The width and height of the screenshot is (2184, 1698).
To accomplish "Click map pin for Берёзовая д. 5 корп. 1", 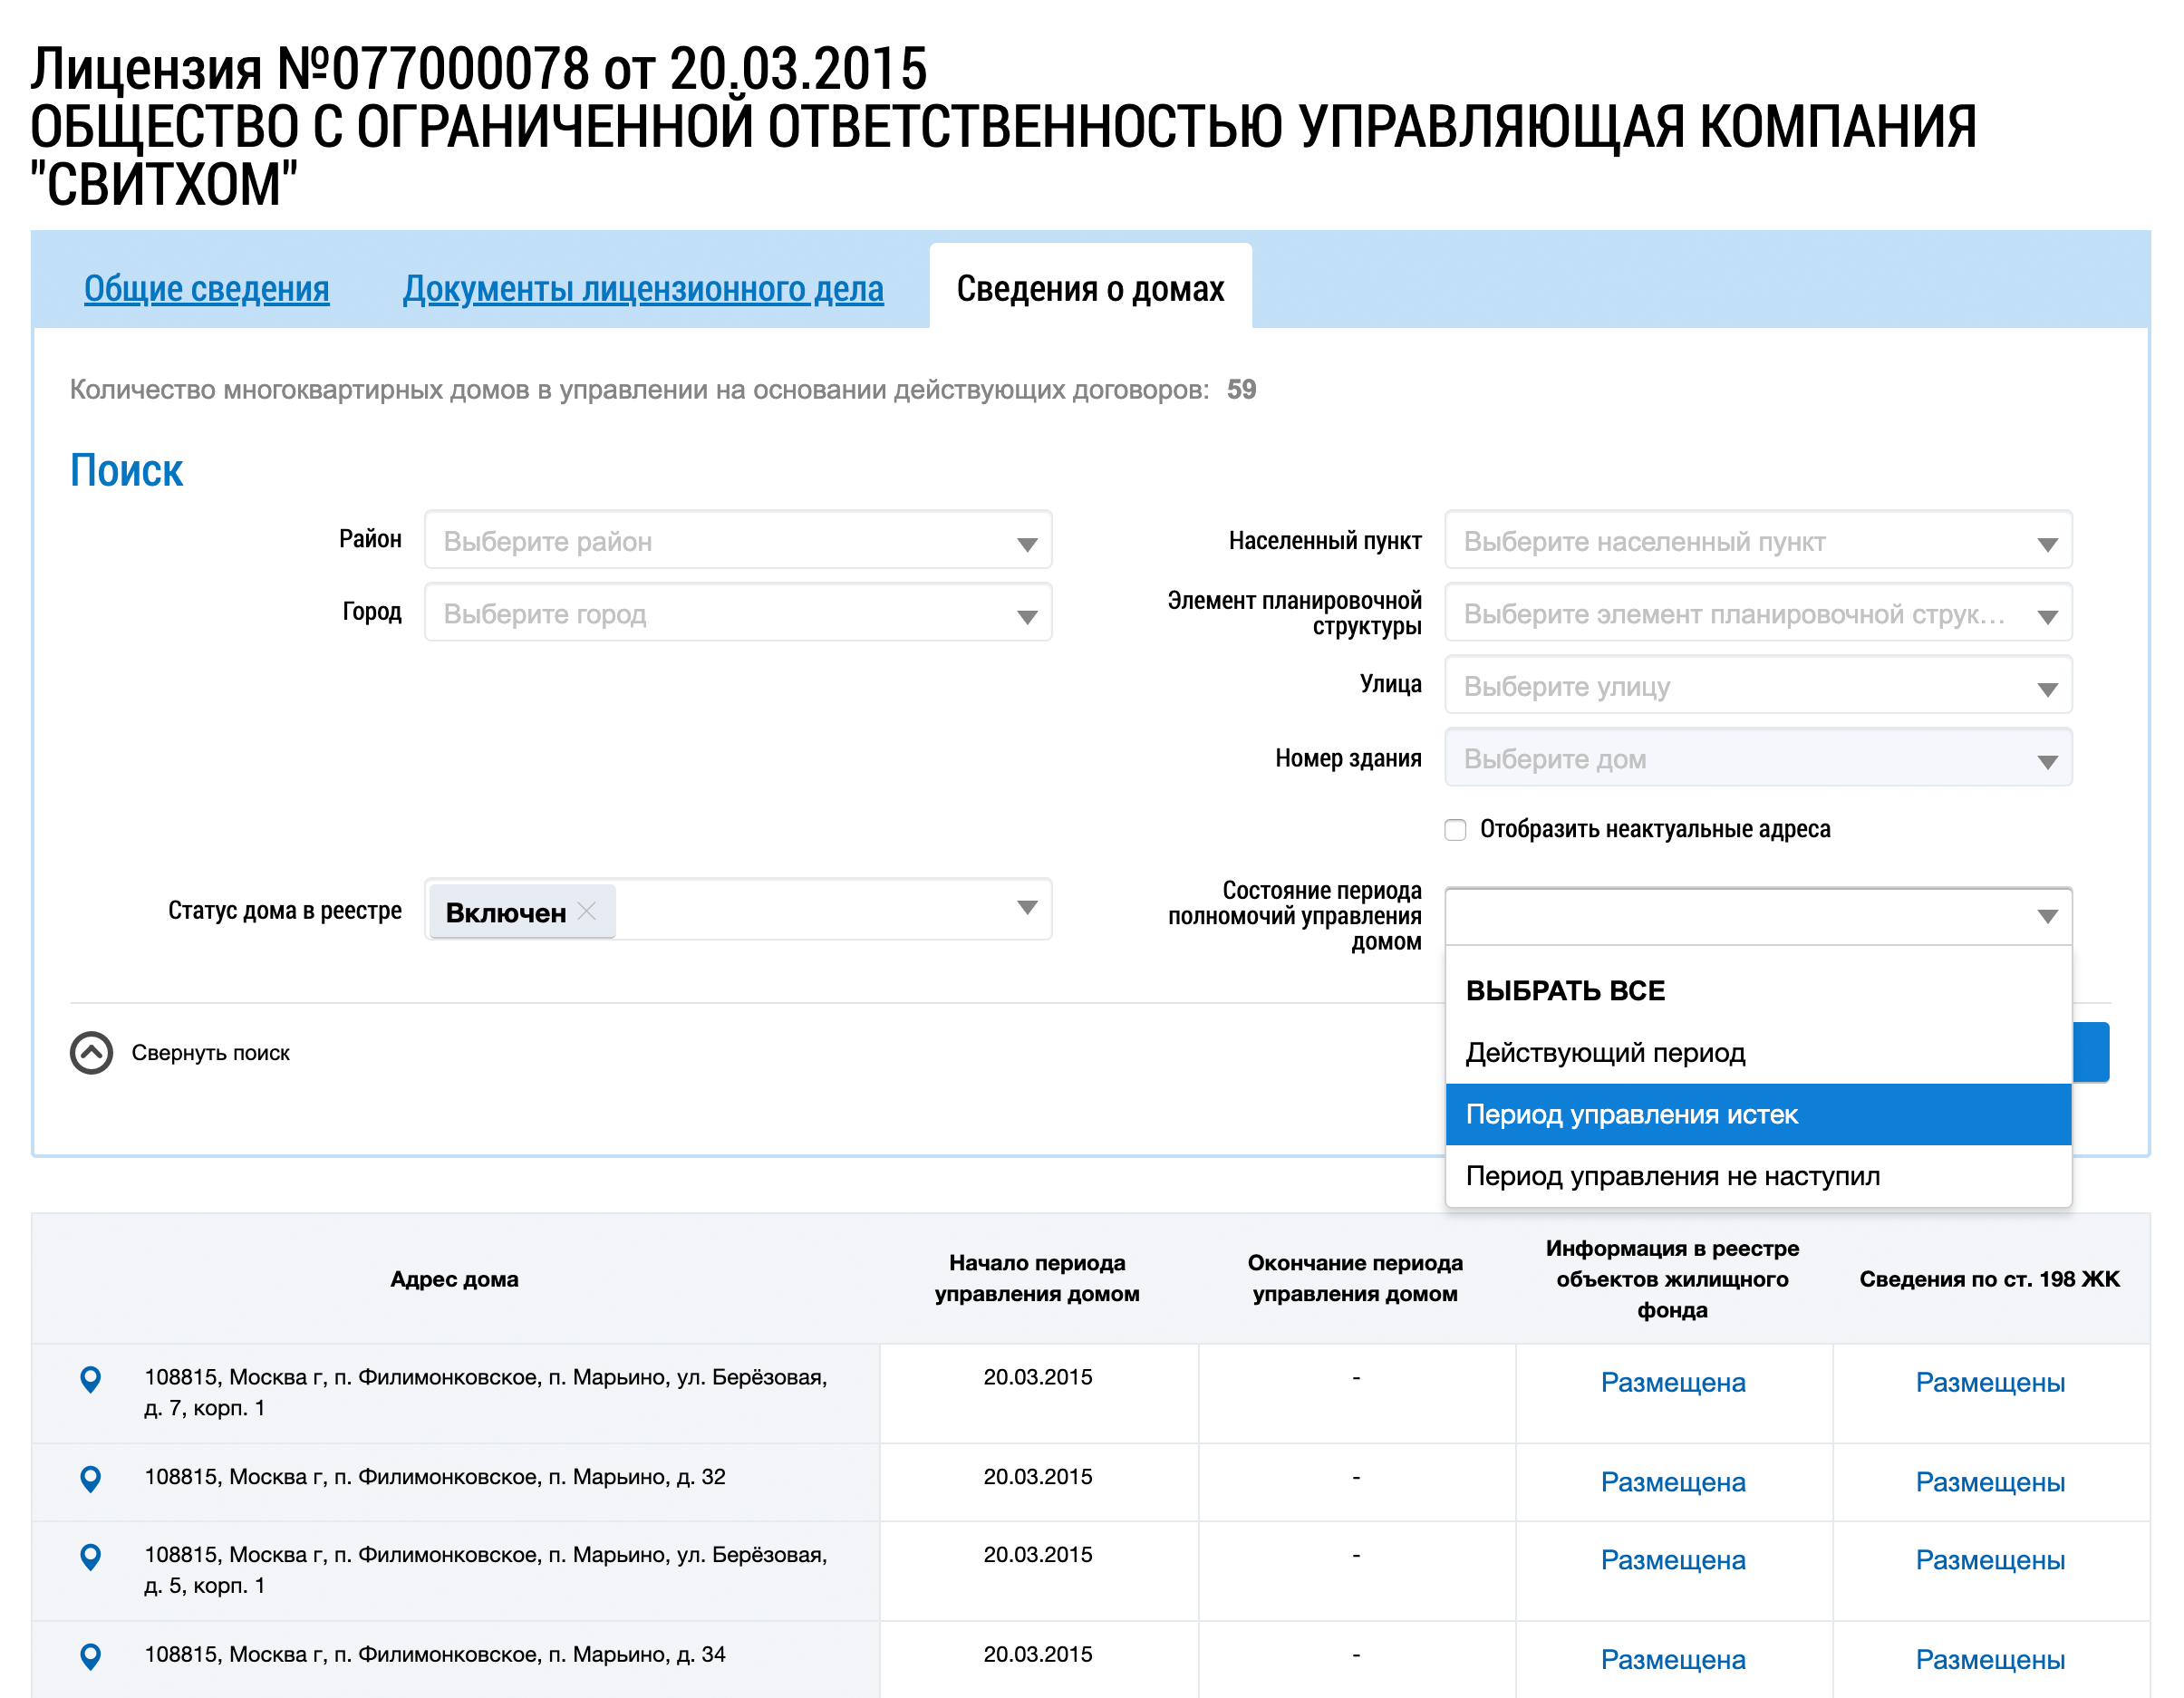I will tap(90, 1557).
